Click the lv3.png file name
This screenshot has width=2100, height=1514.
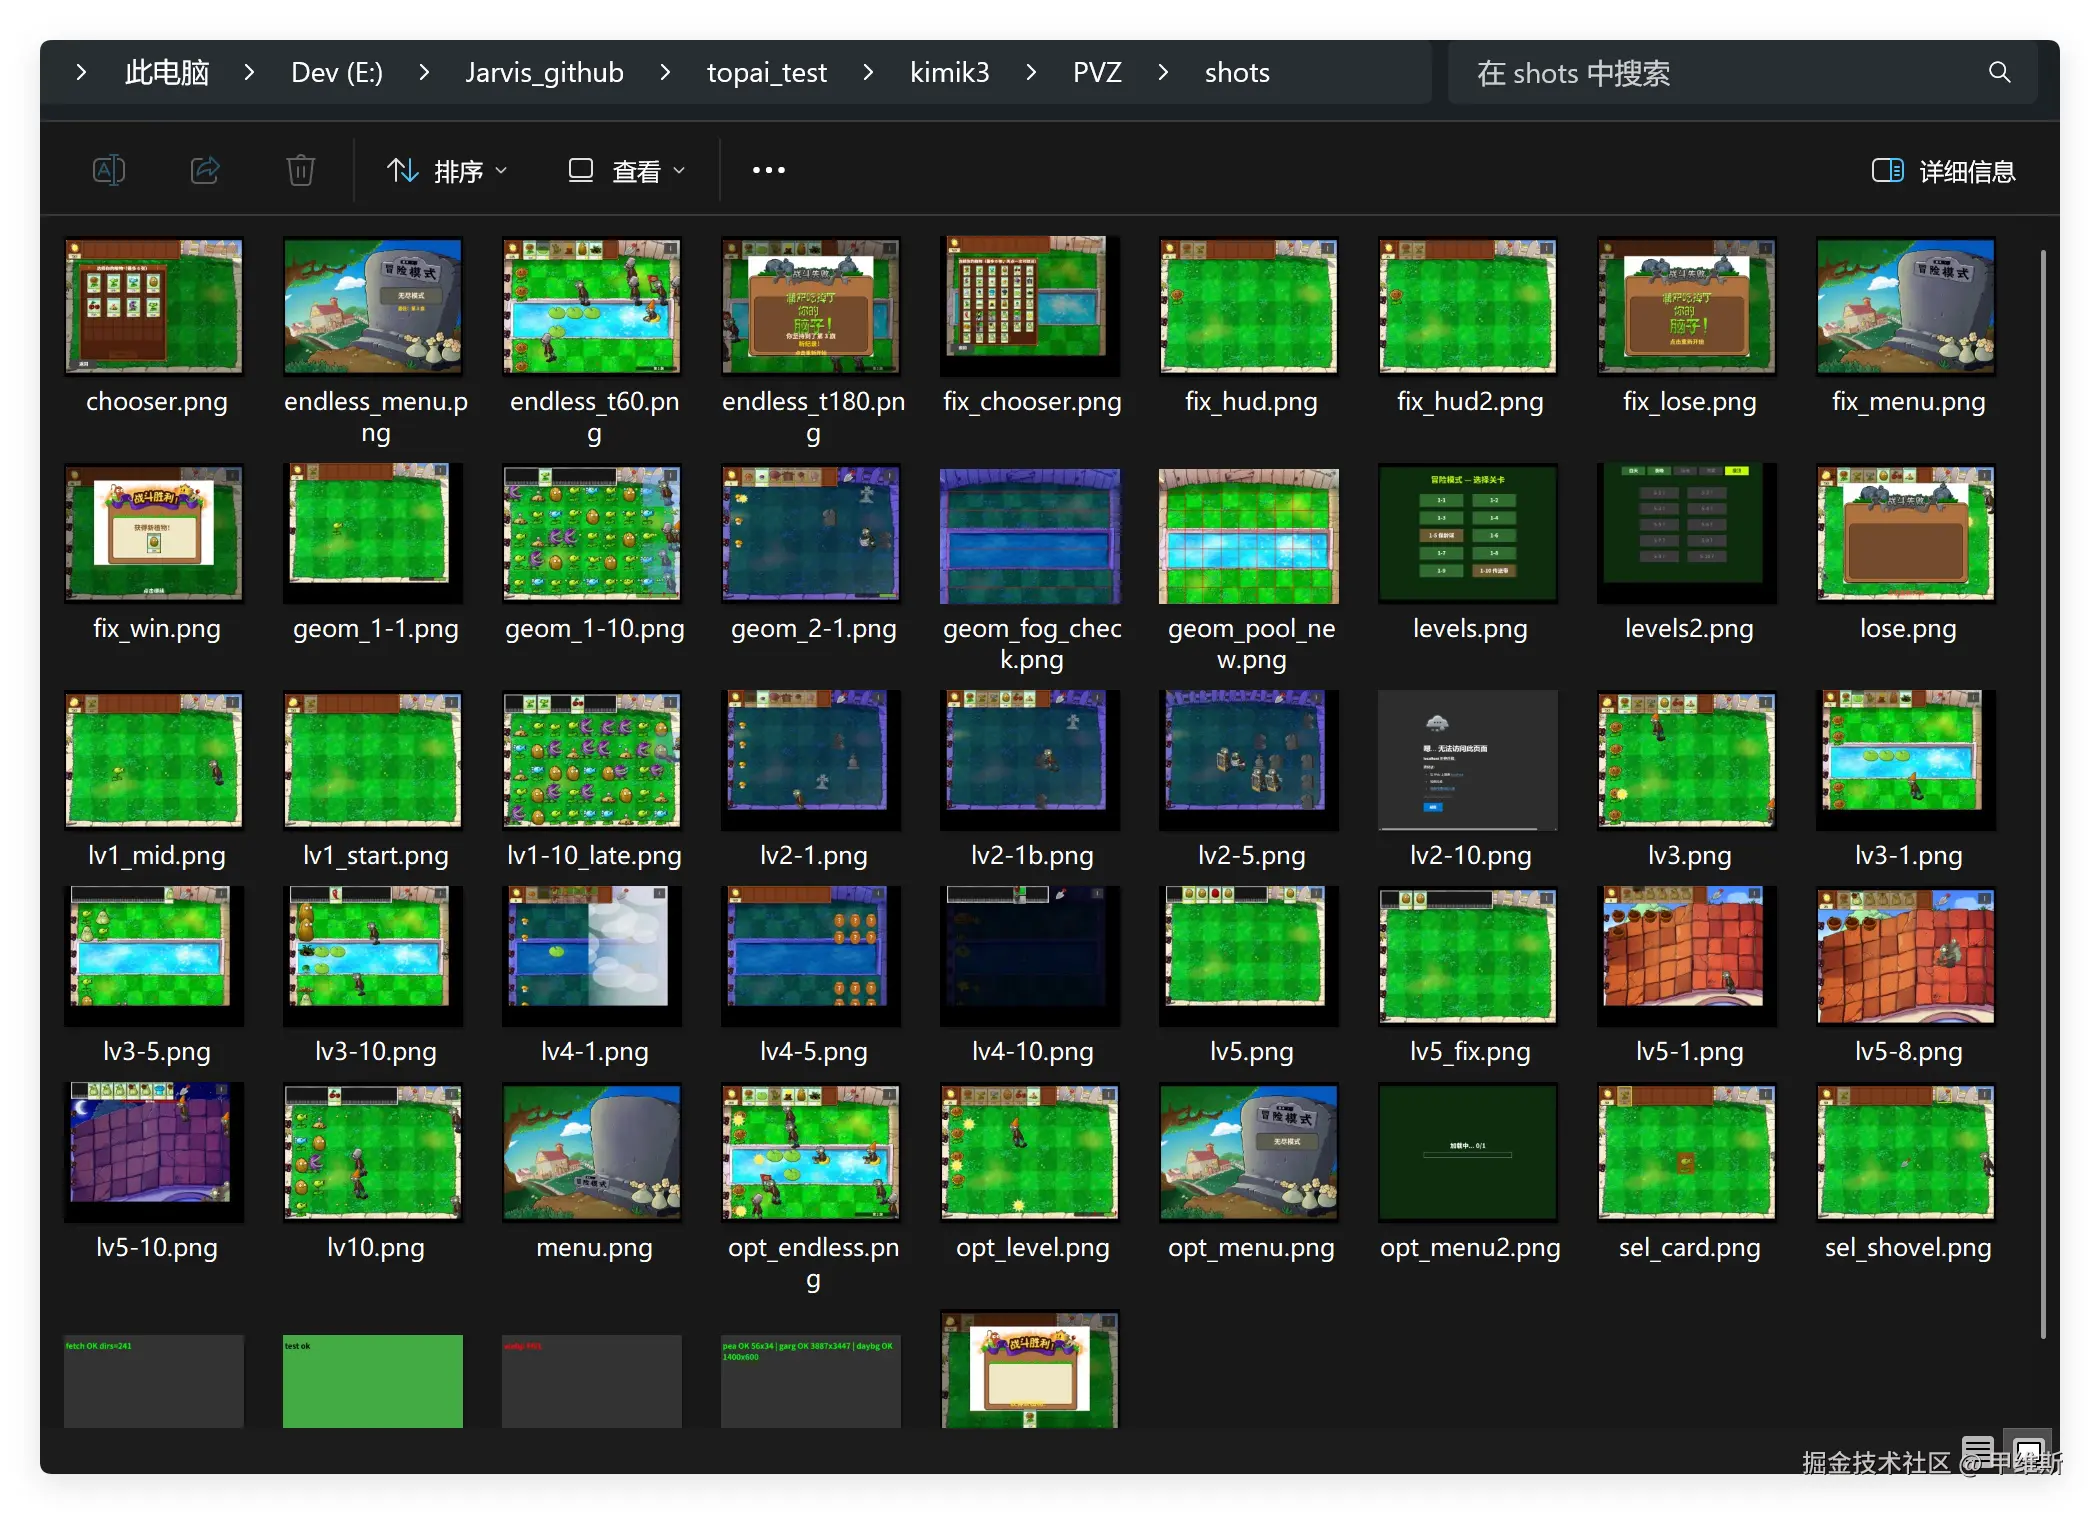click(1689, 855)
